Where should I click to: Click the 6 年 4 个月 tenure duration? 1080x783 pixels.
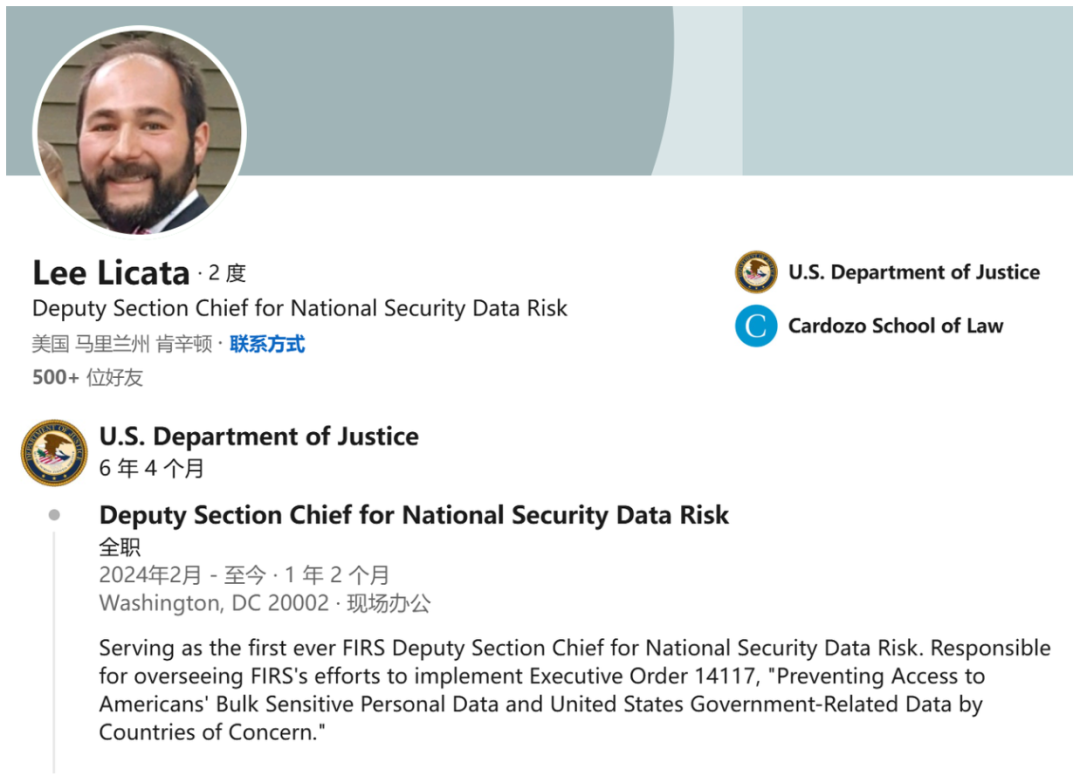tap(152, 468)
